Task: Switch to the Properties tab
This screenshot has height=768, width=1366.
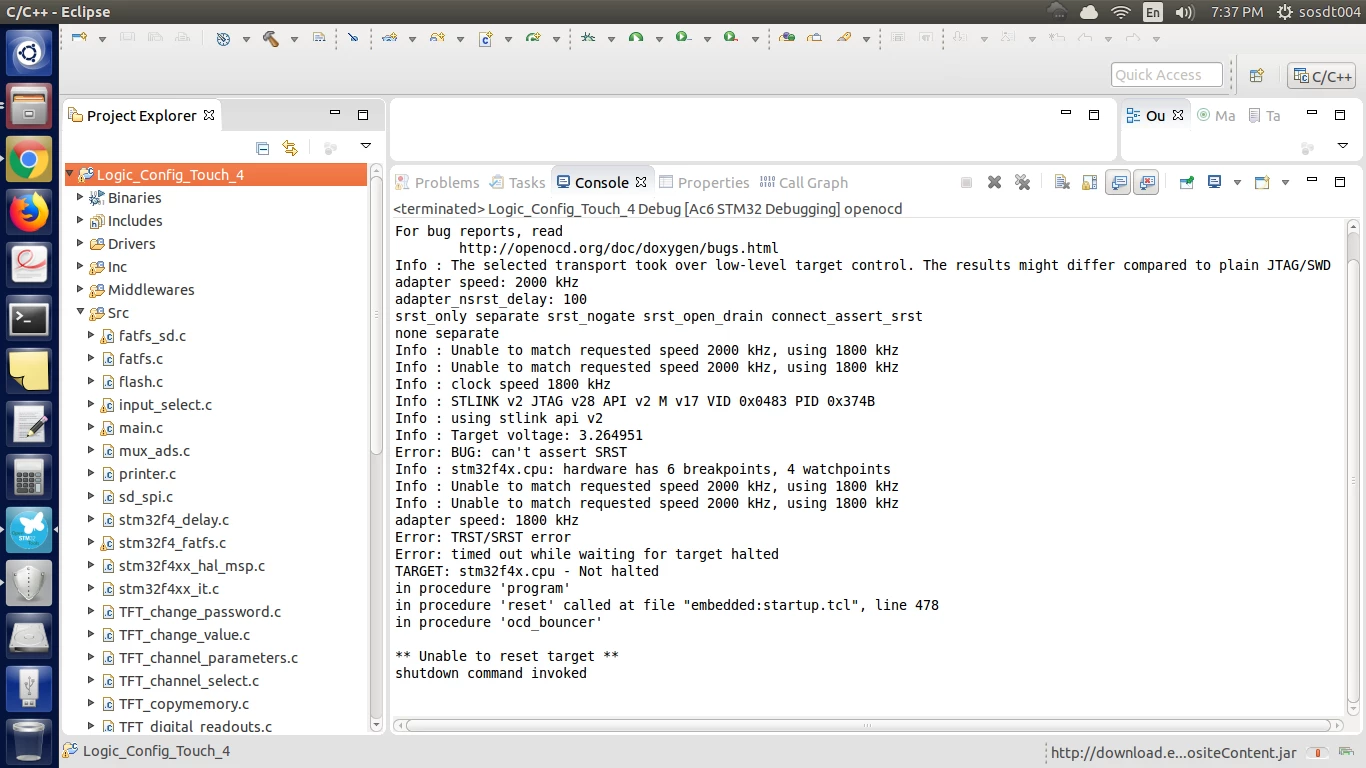Action: 705,182
